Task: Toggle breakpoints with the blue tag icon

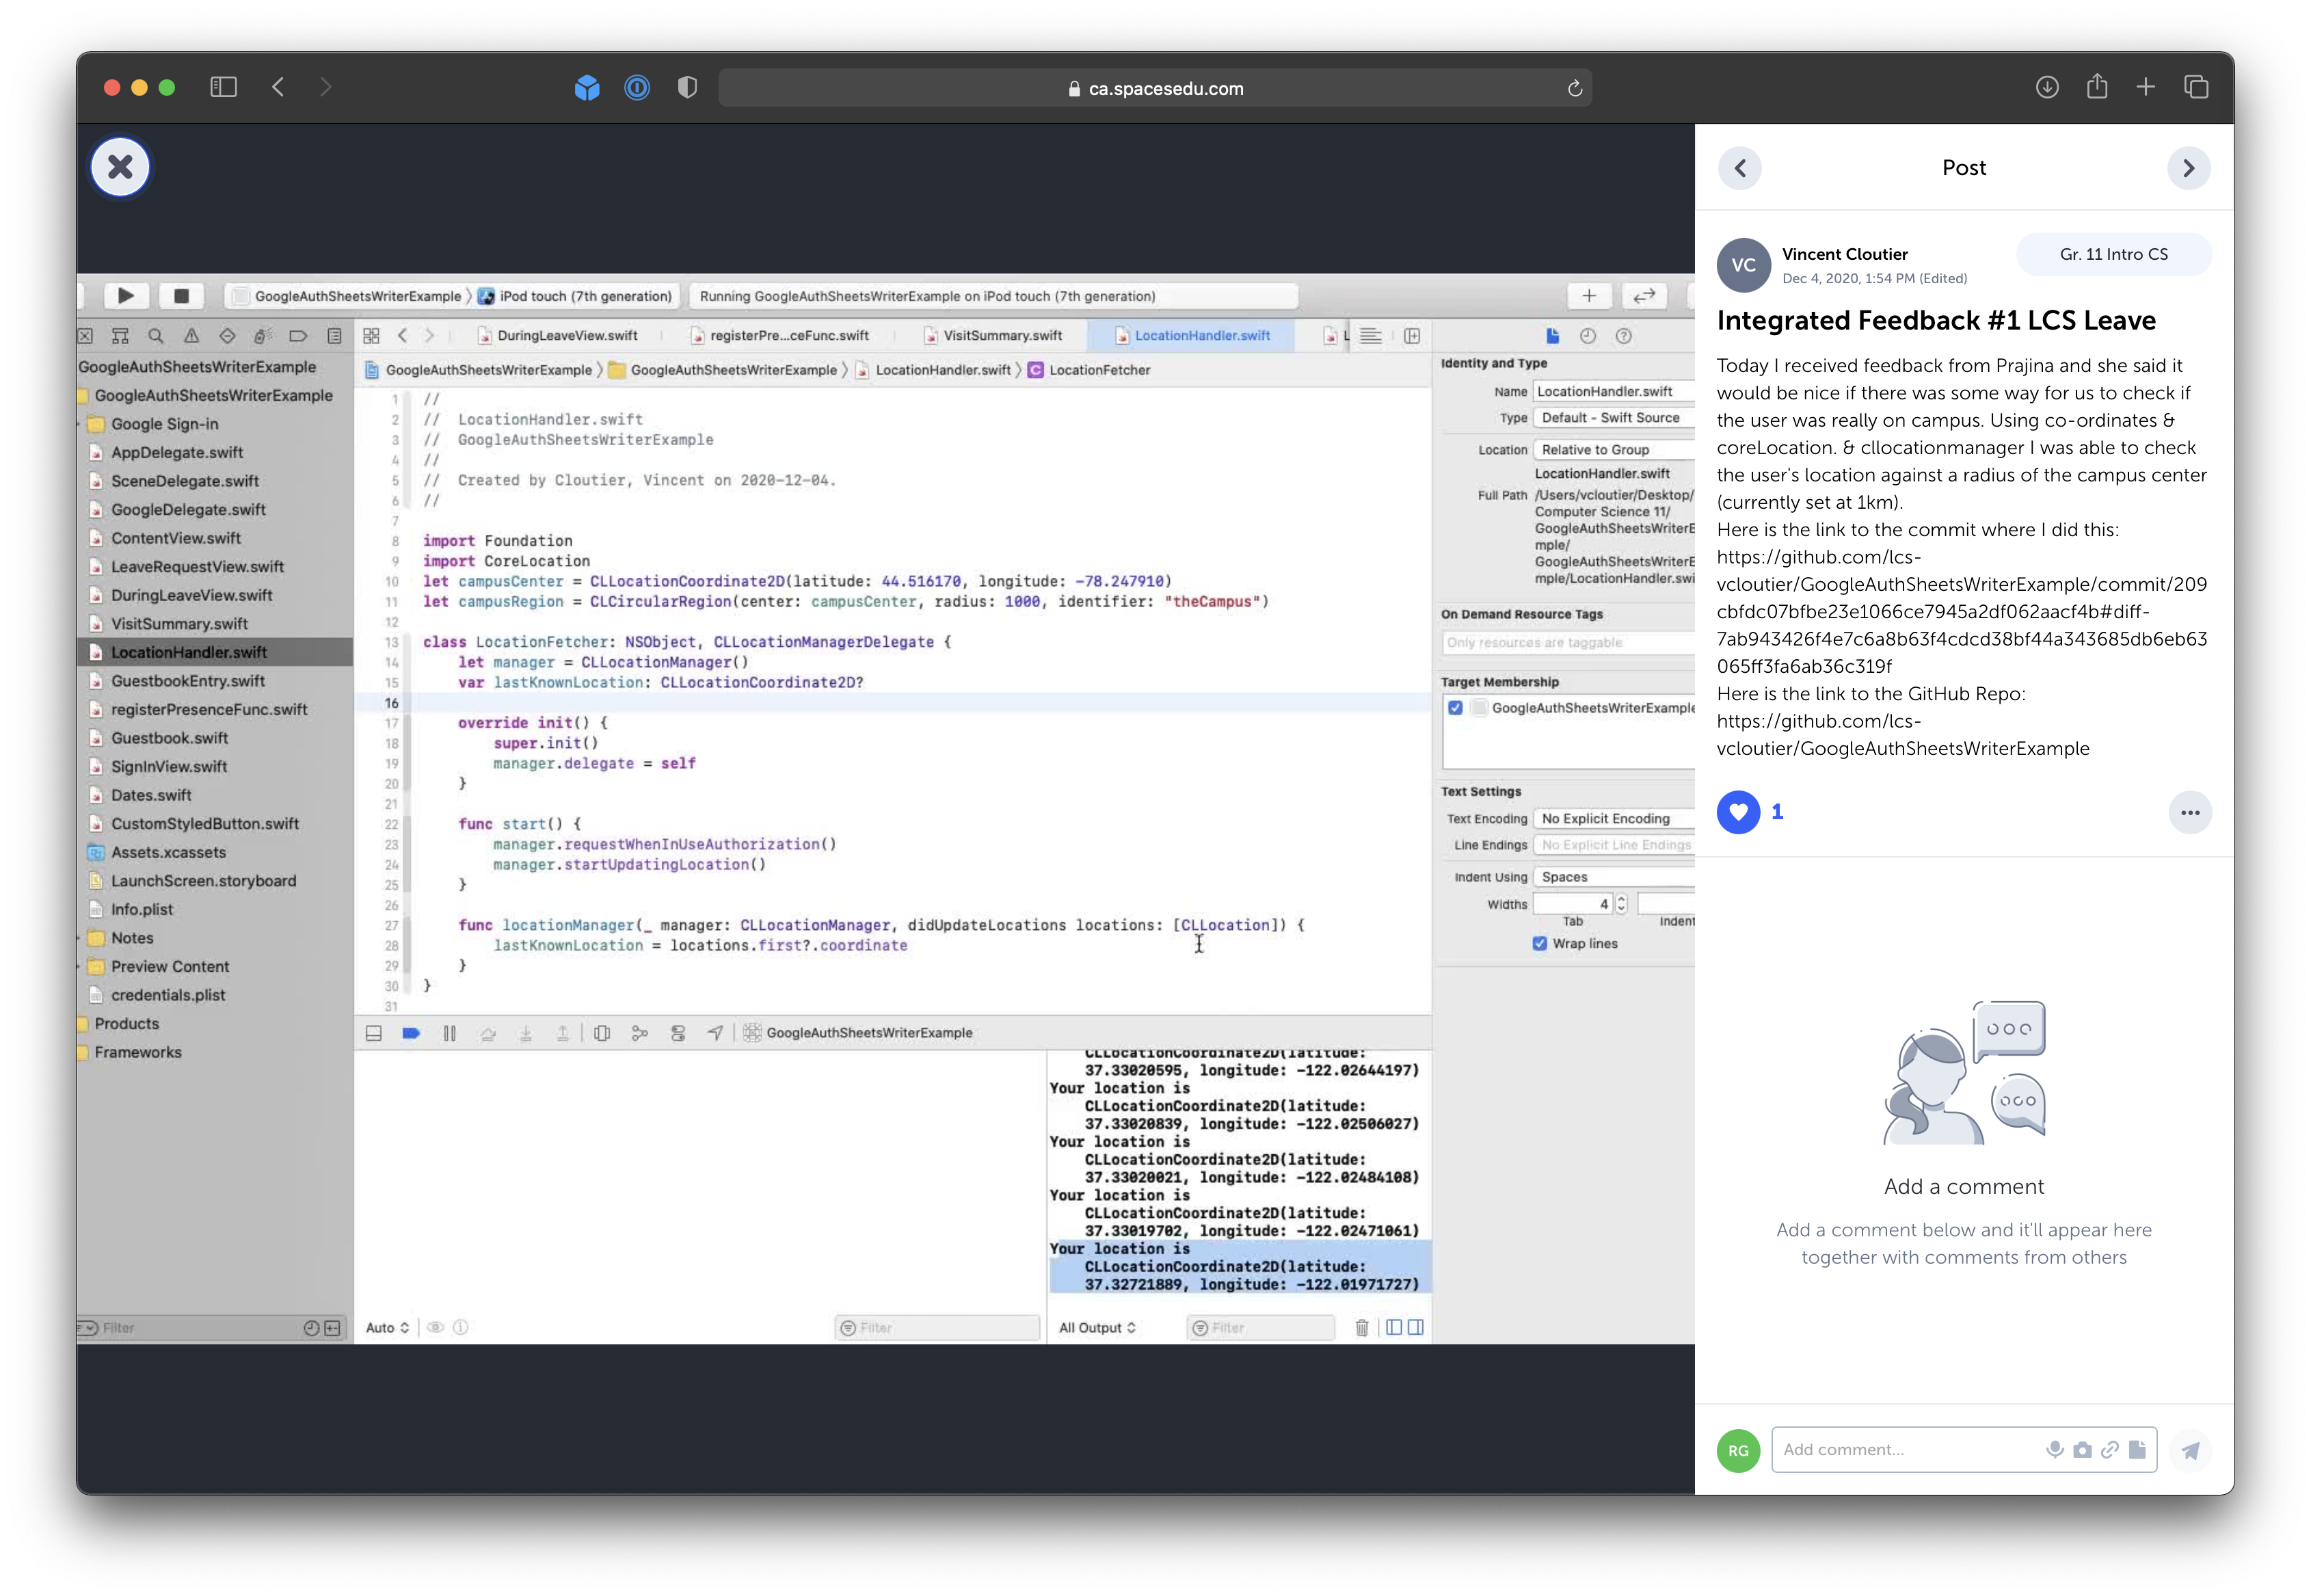Action: pyautogui.click(x=410, y=1033)
